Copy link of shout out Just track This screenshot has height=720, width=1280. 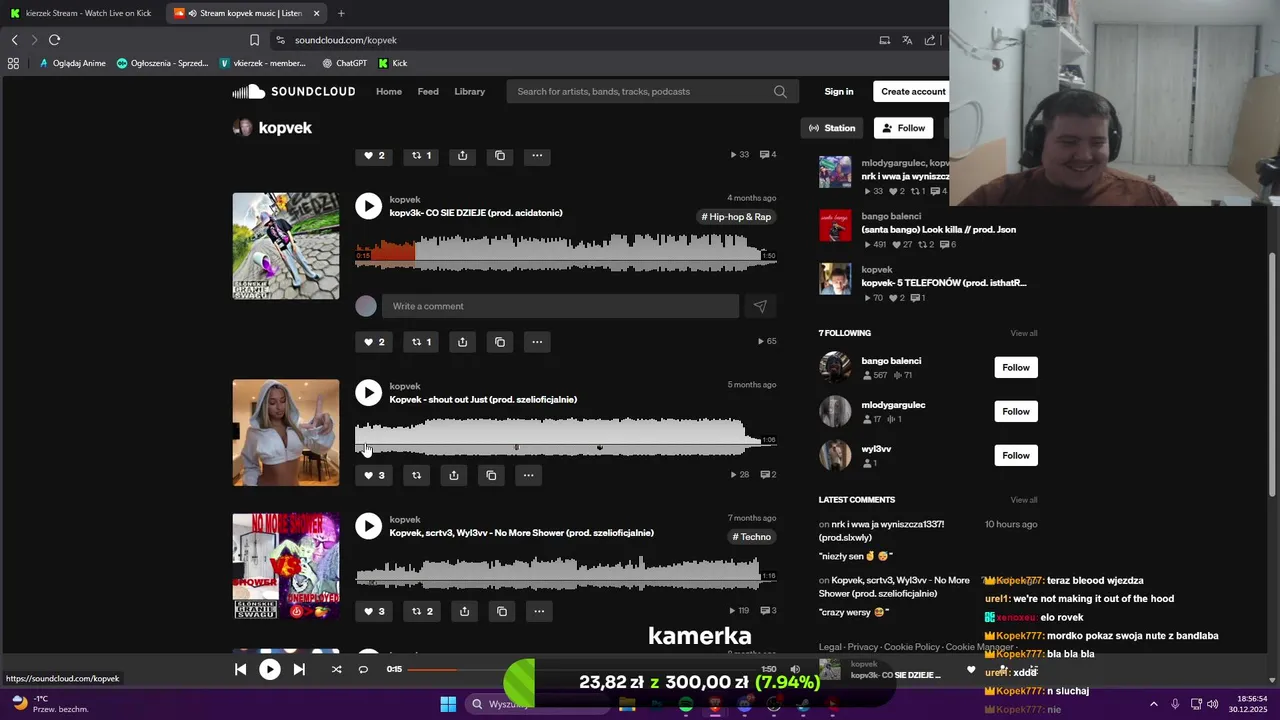(x=491, y=475)
